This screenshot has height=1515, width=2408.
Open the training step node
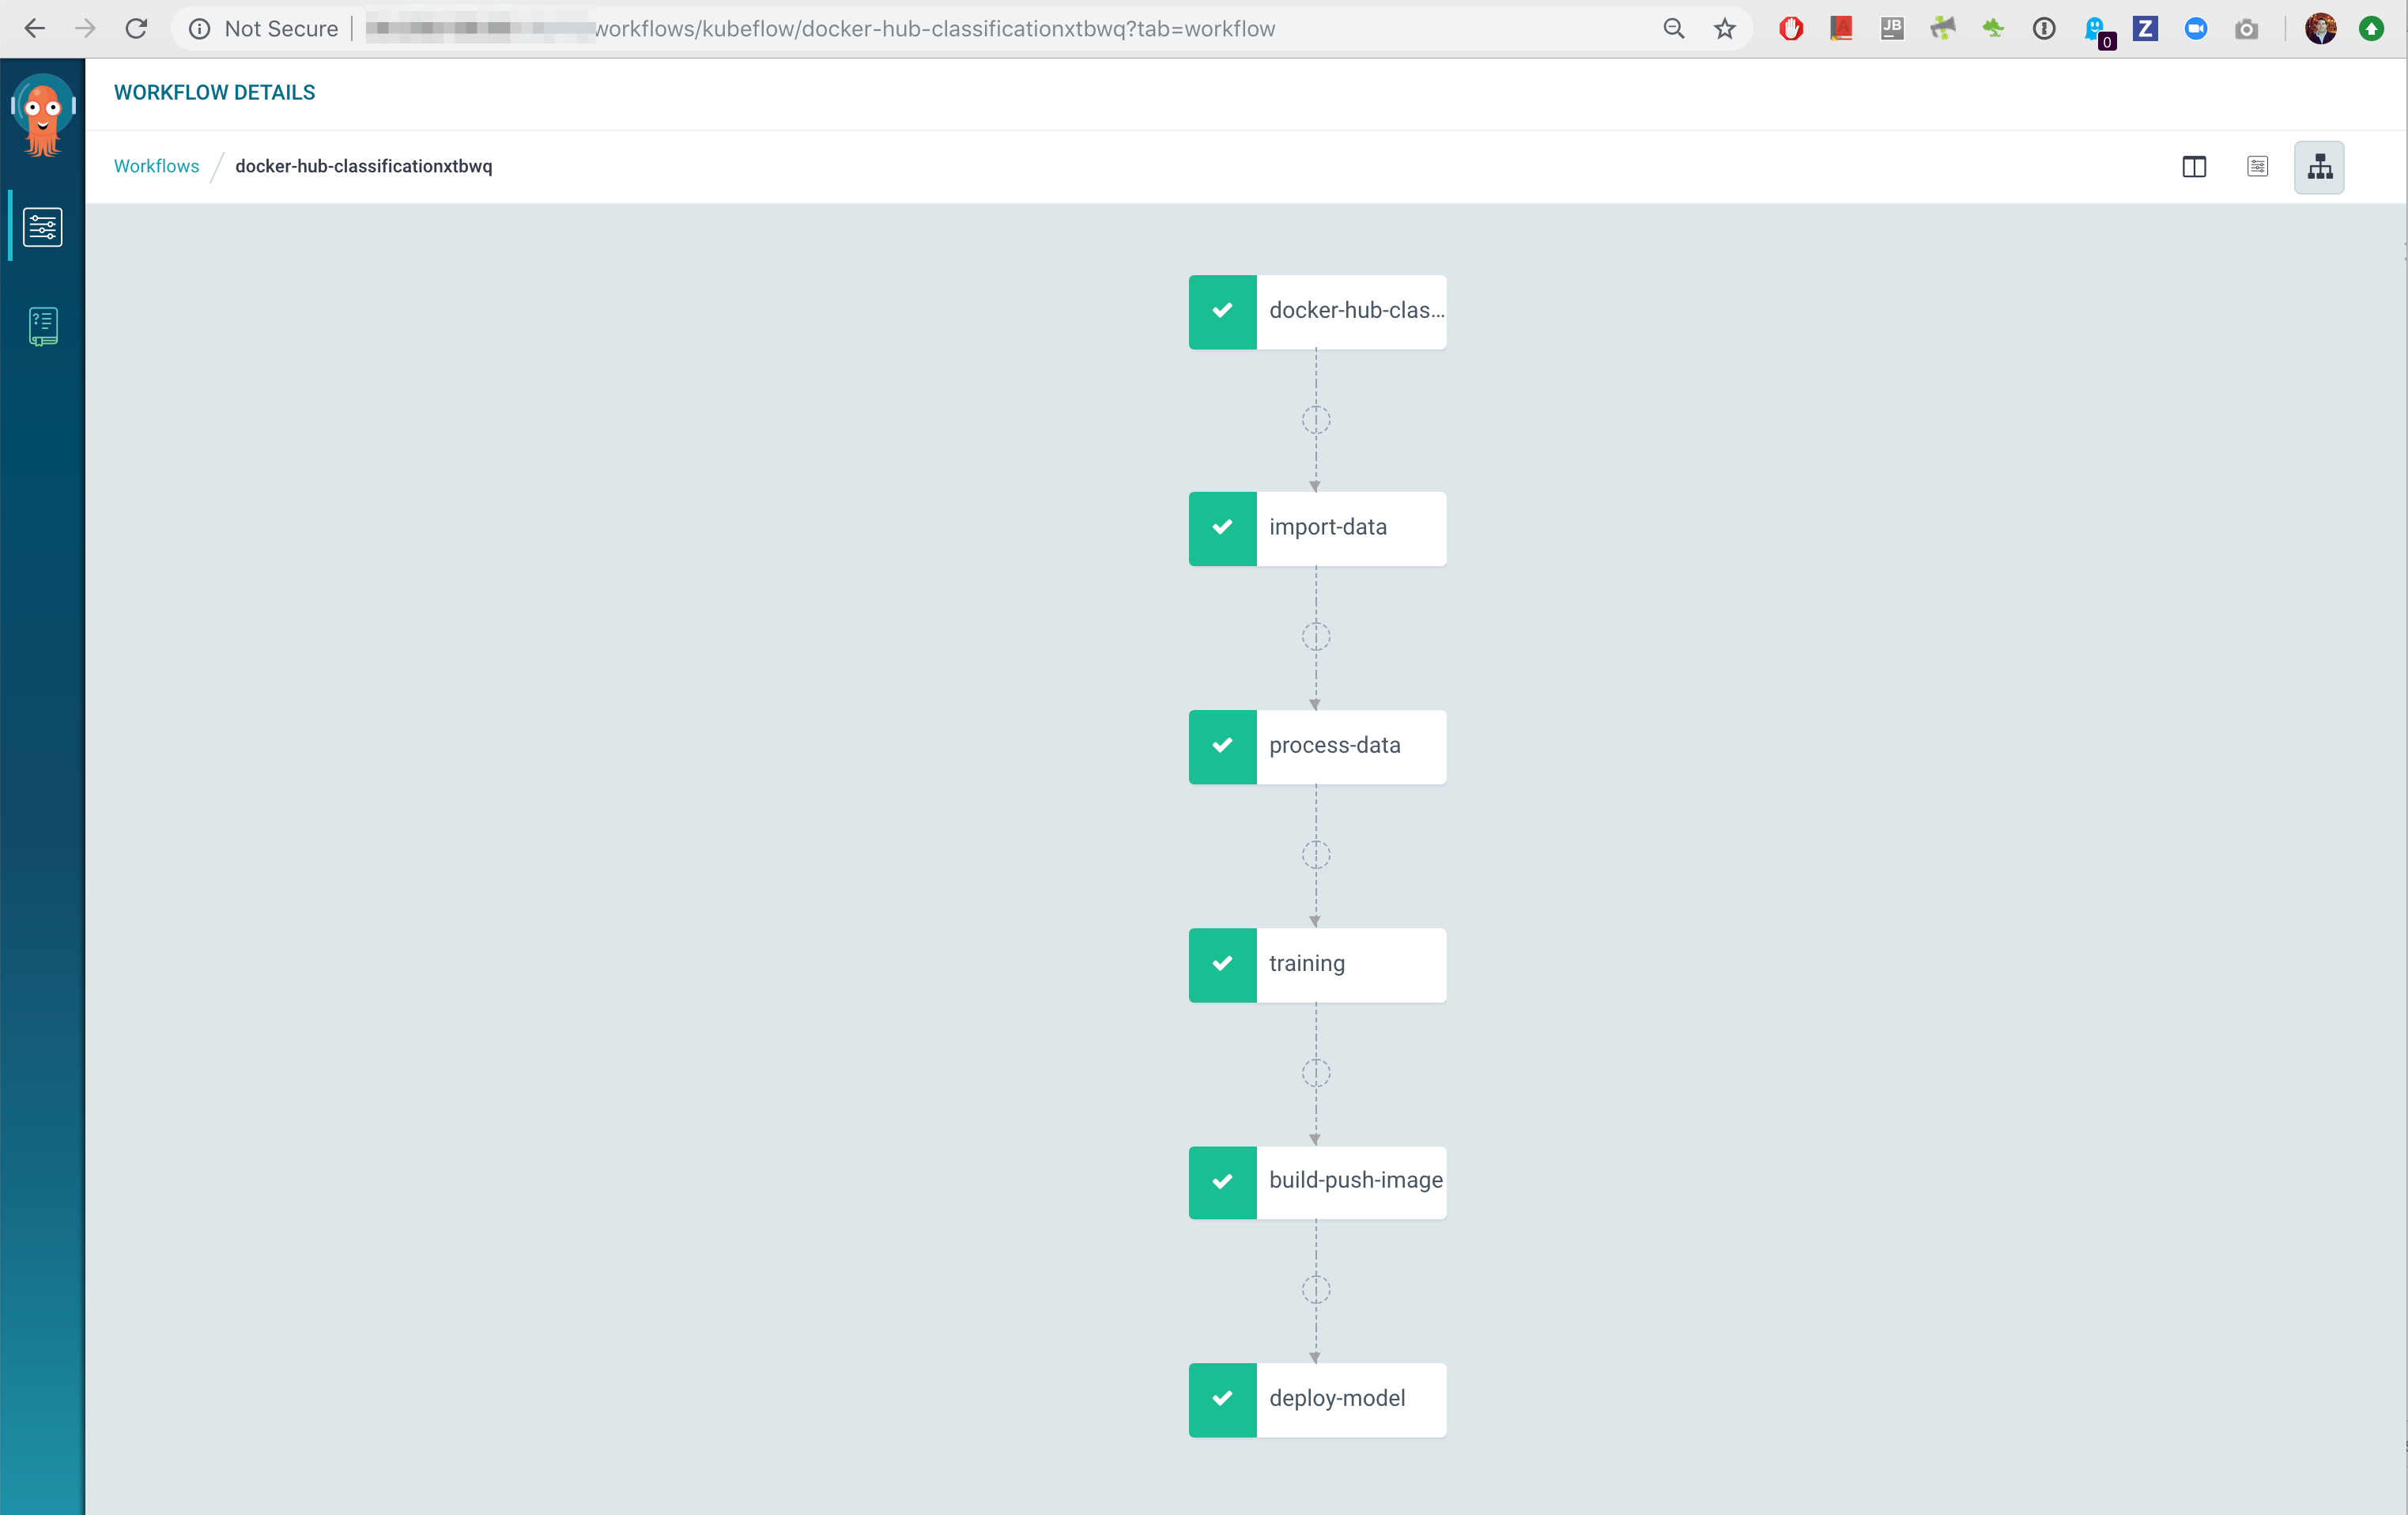pyautogui.click(x=1316, y=964)
